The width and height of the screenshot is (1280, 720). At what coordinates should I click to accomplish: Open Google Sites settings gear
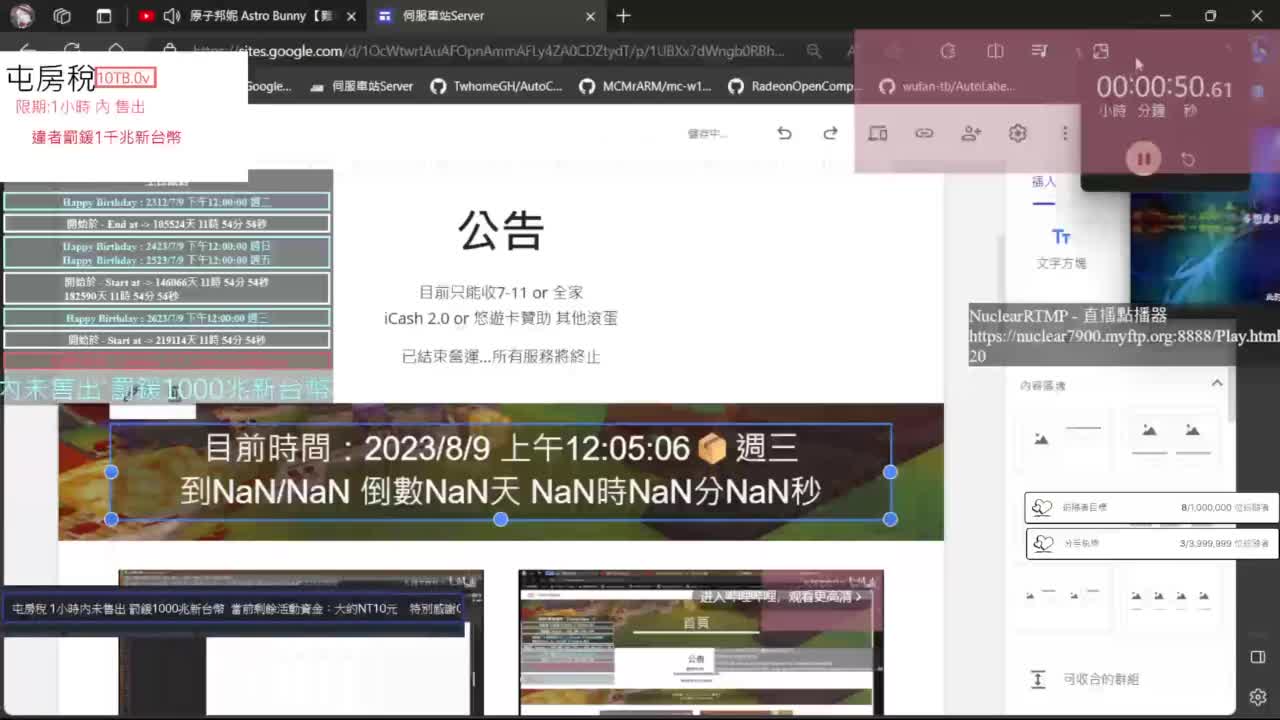click(x=1018, y=133)
